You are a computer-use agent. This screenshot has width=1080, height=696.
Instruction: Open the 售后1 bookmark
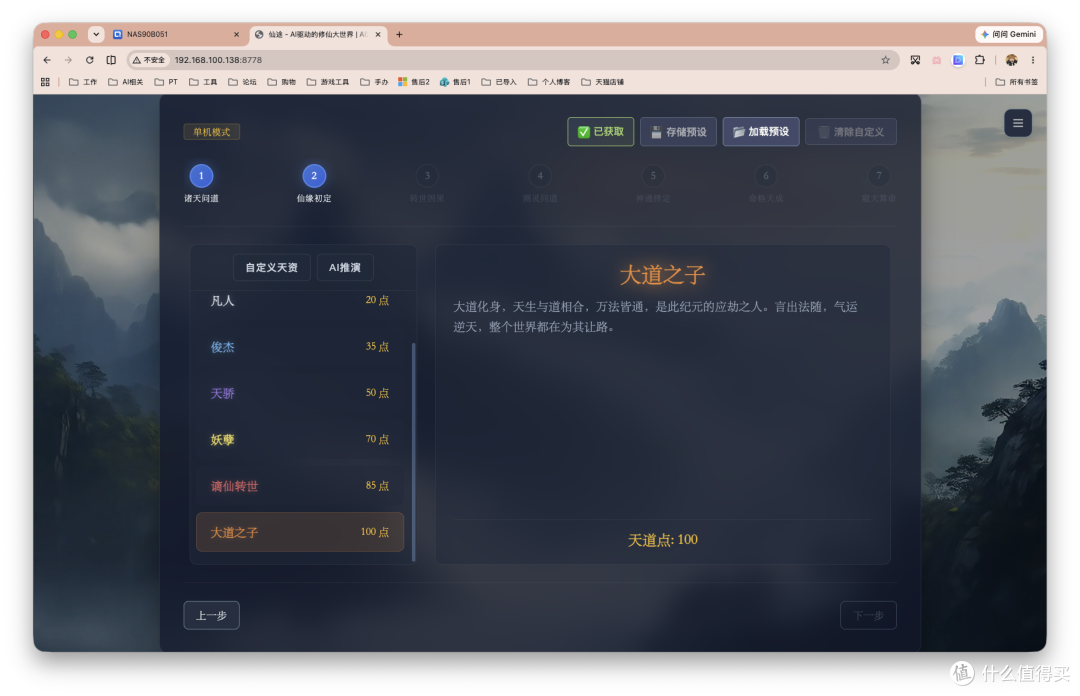(455, 82)
